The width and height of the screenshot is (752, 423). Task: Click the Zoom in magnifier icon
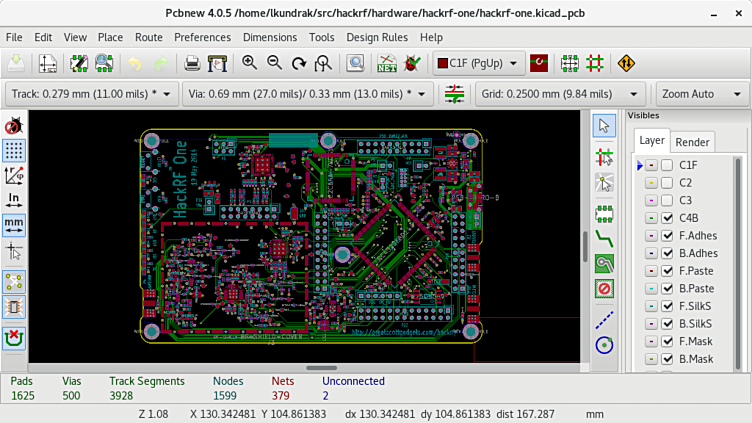[249, 63]
